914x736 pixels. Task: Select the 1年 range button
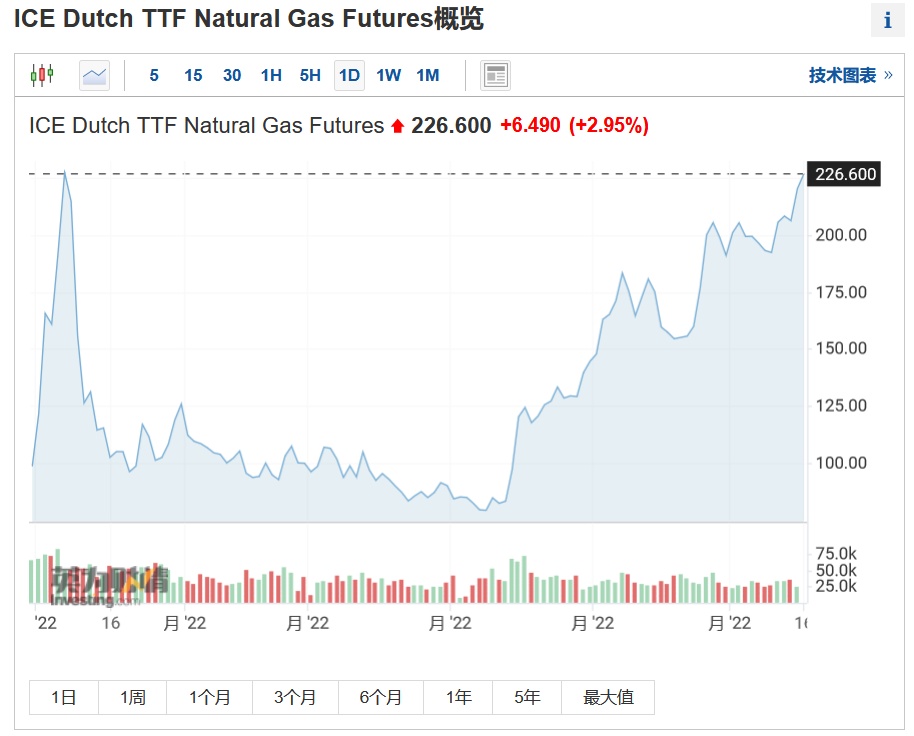[458, 697]
